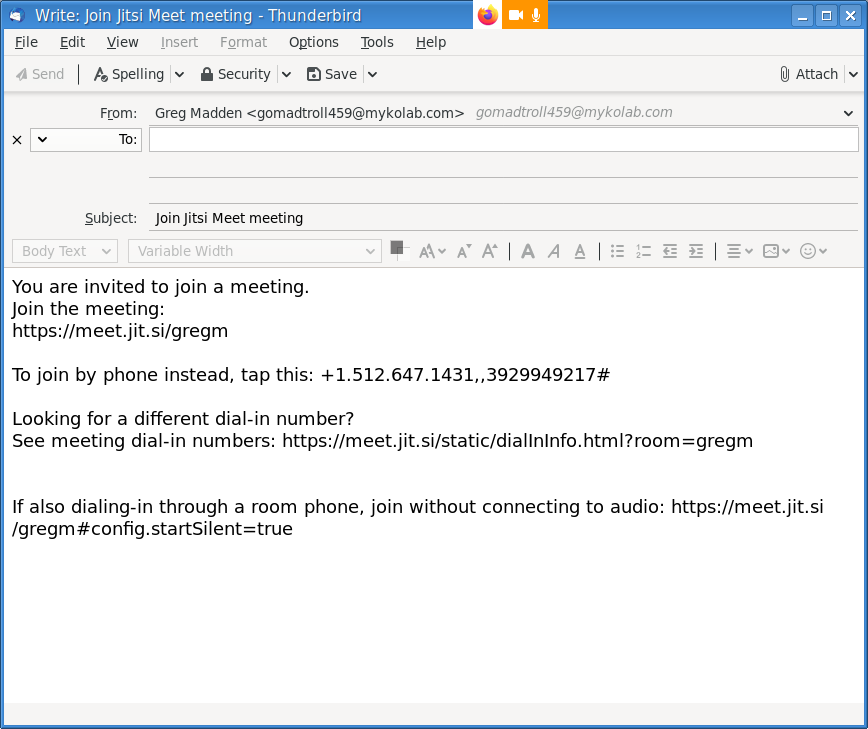Open the Format menu
This screenshot has height=729, width=868.
tap(243, 42)
